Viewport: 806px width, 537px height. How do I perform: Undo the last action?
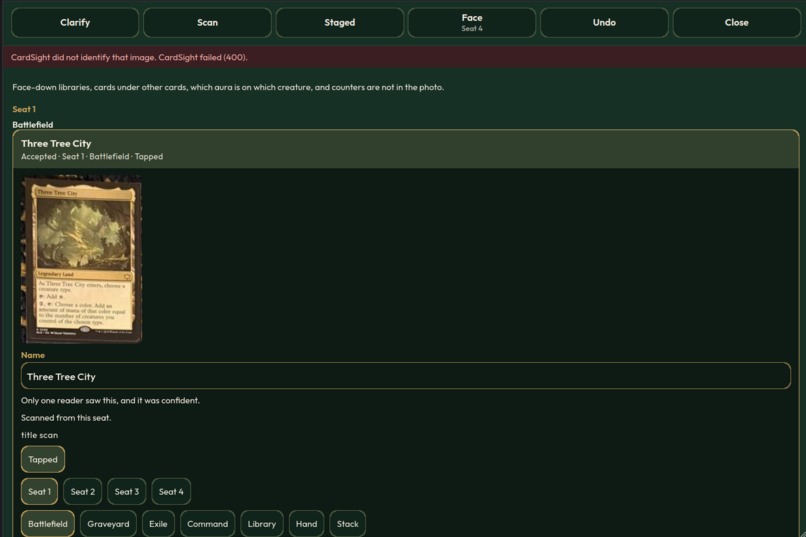point(604,23)
